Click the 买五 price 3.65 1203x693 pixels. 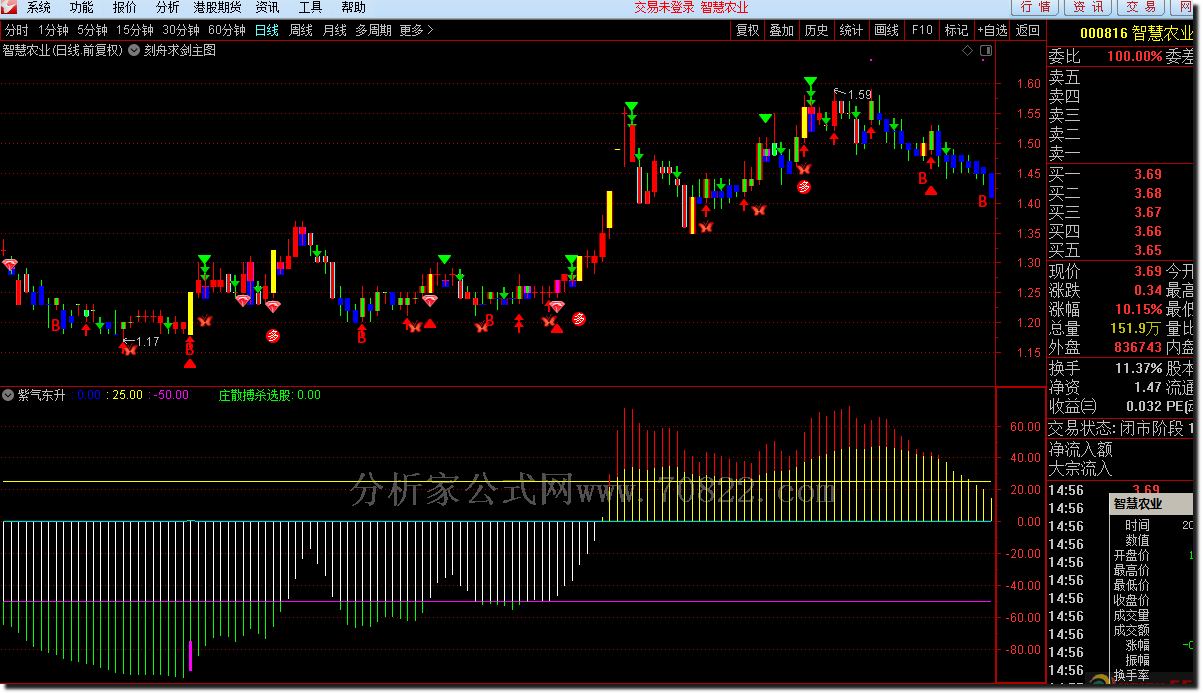click(1148, 250)
